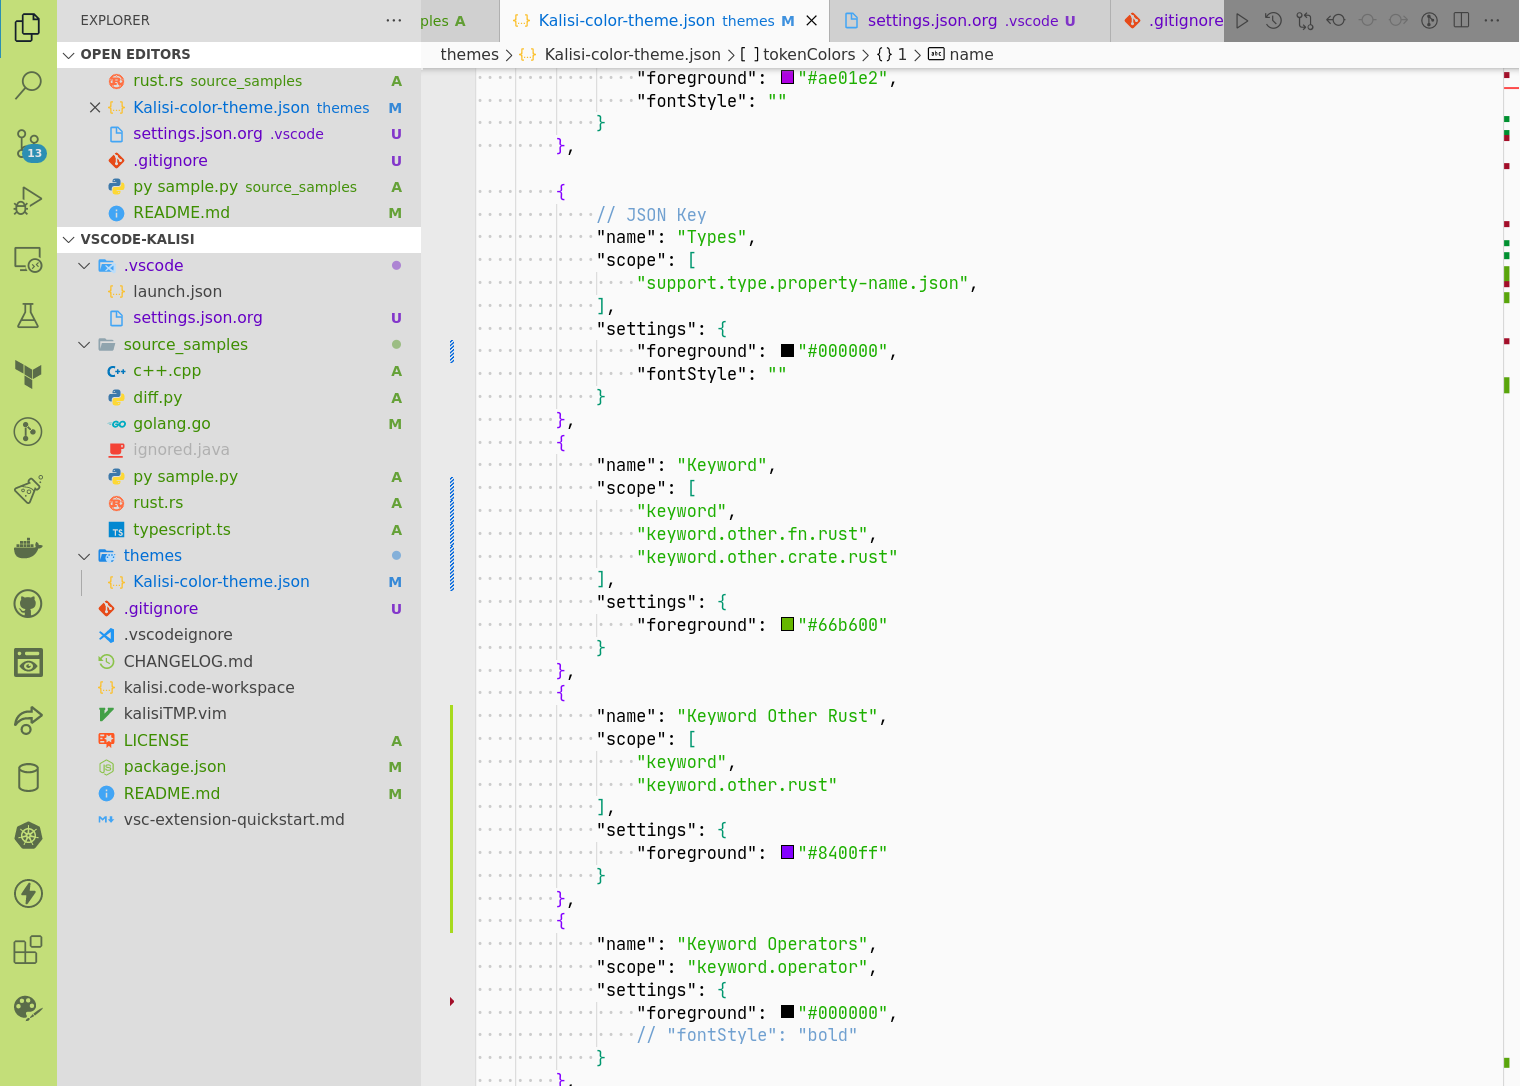The height and width of the screenshot is (1086, 1520).
Task: Open Changes compare icon in editor toolbar
Action: [1305, 20]
